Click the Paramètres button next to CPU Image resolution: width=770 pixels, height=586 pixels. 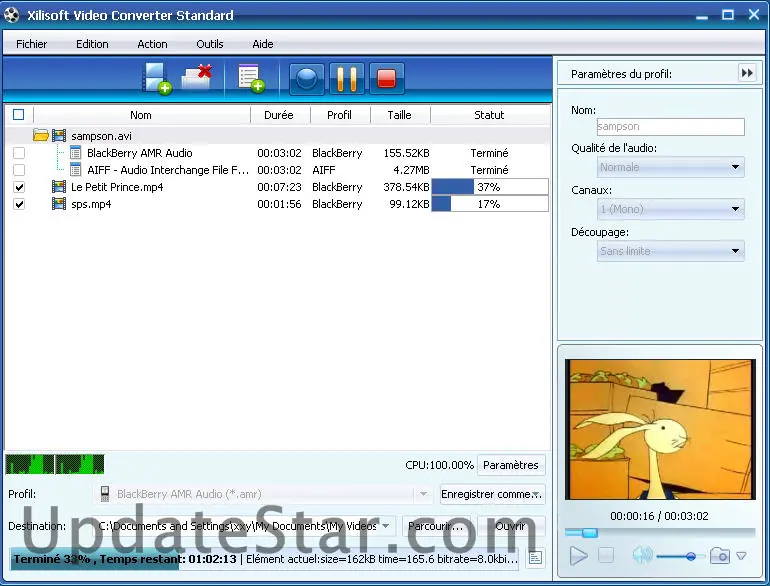click(511, 465)
